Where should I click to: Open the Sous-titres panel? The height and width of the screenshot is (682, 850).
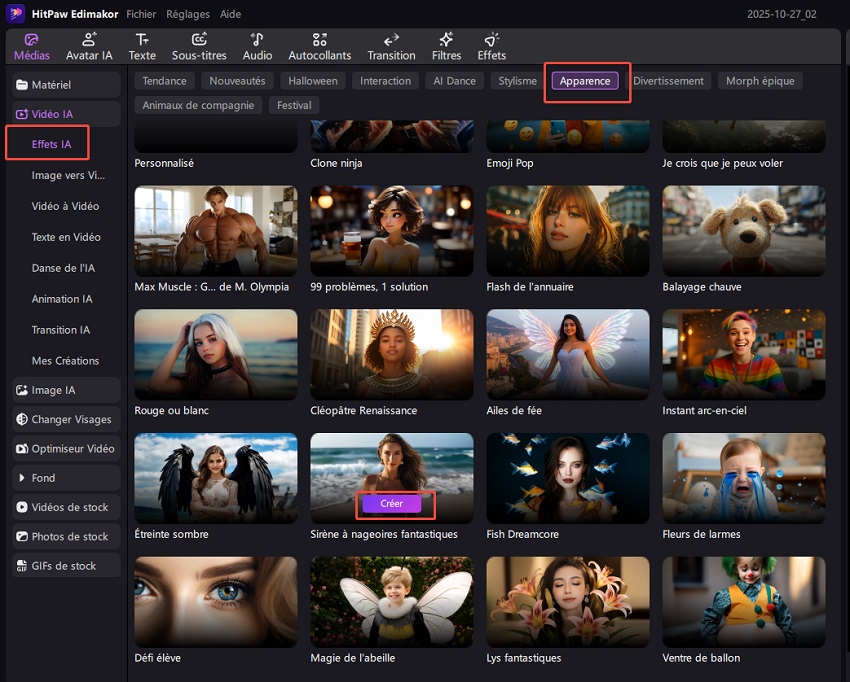point(199,46)
